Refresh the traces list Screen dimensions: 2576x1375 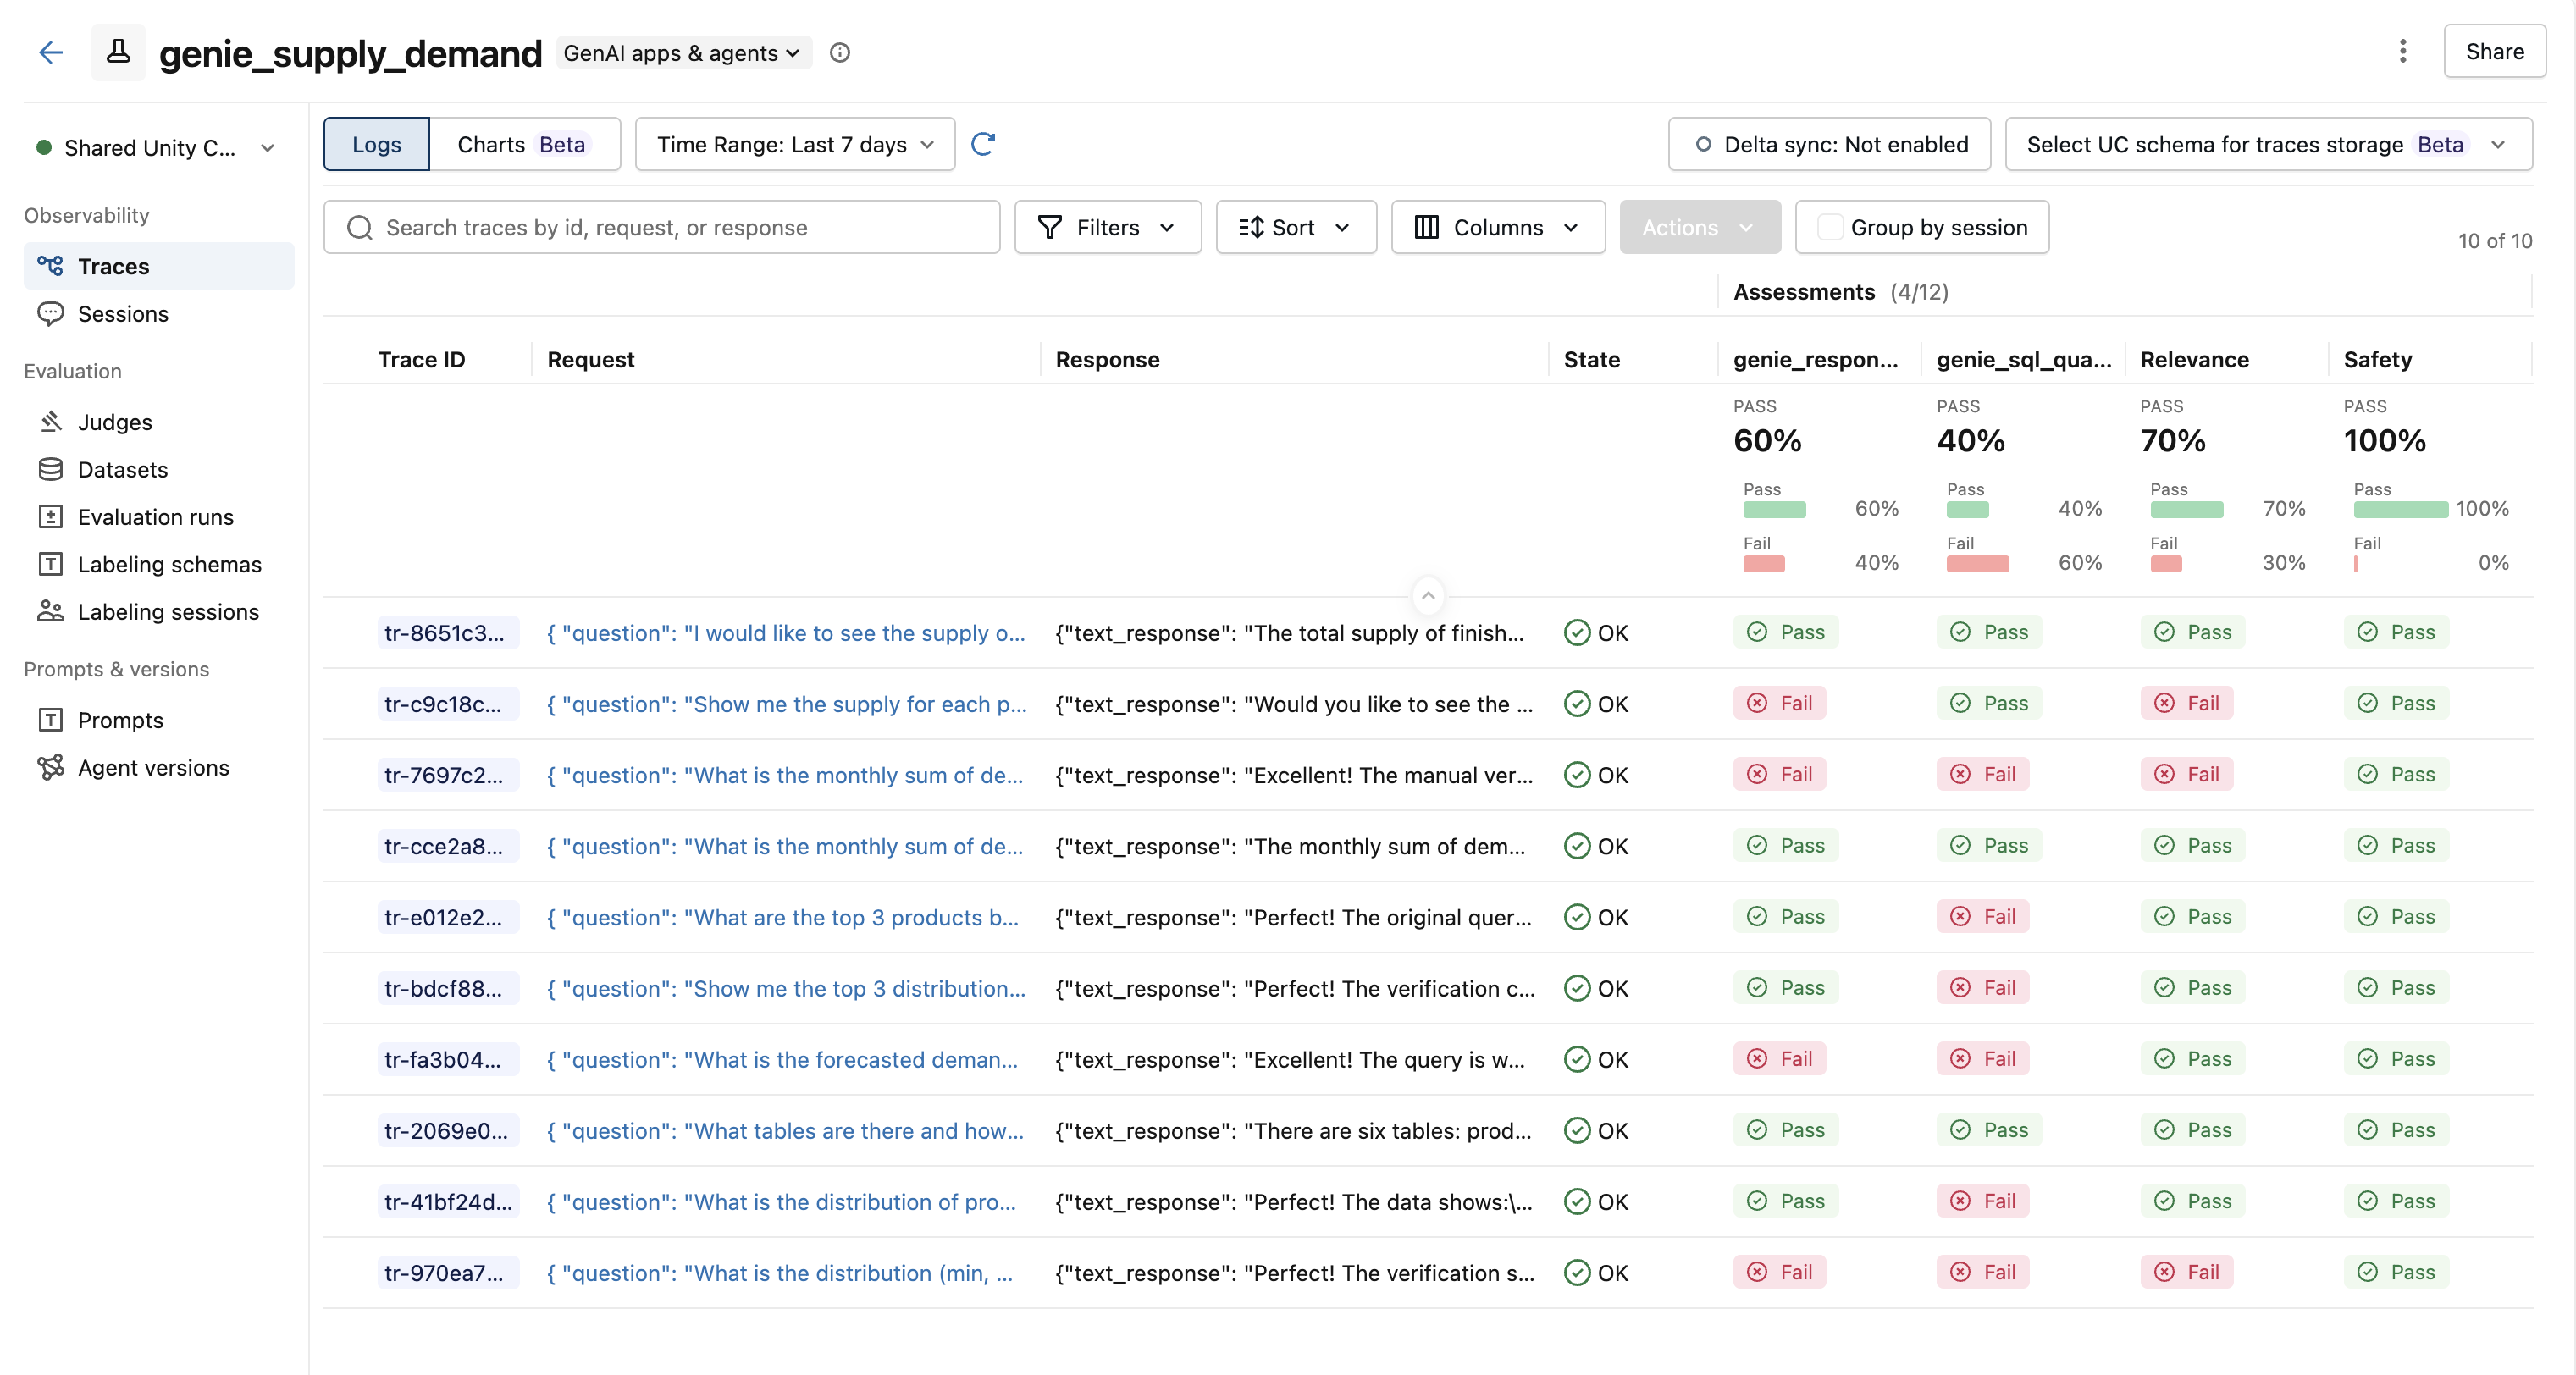(983, 144)
